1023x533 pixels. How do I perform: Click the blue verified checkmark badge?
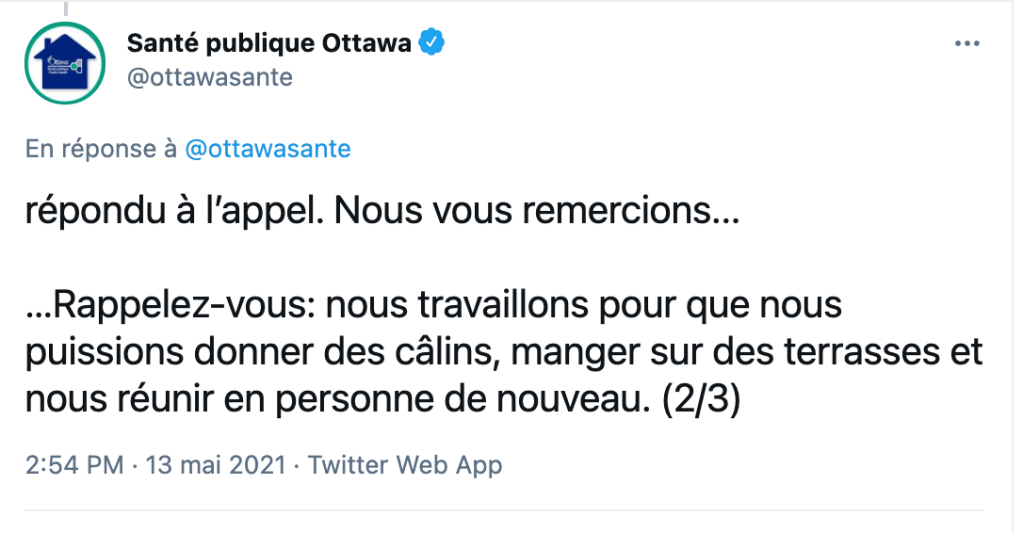[x=432, y=44]
